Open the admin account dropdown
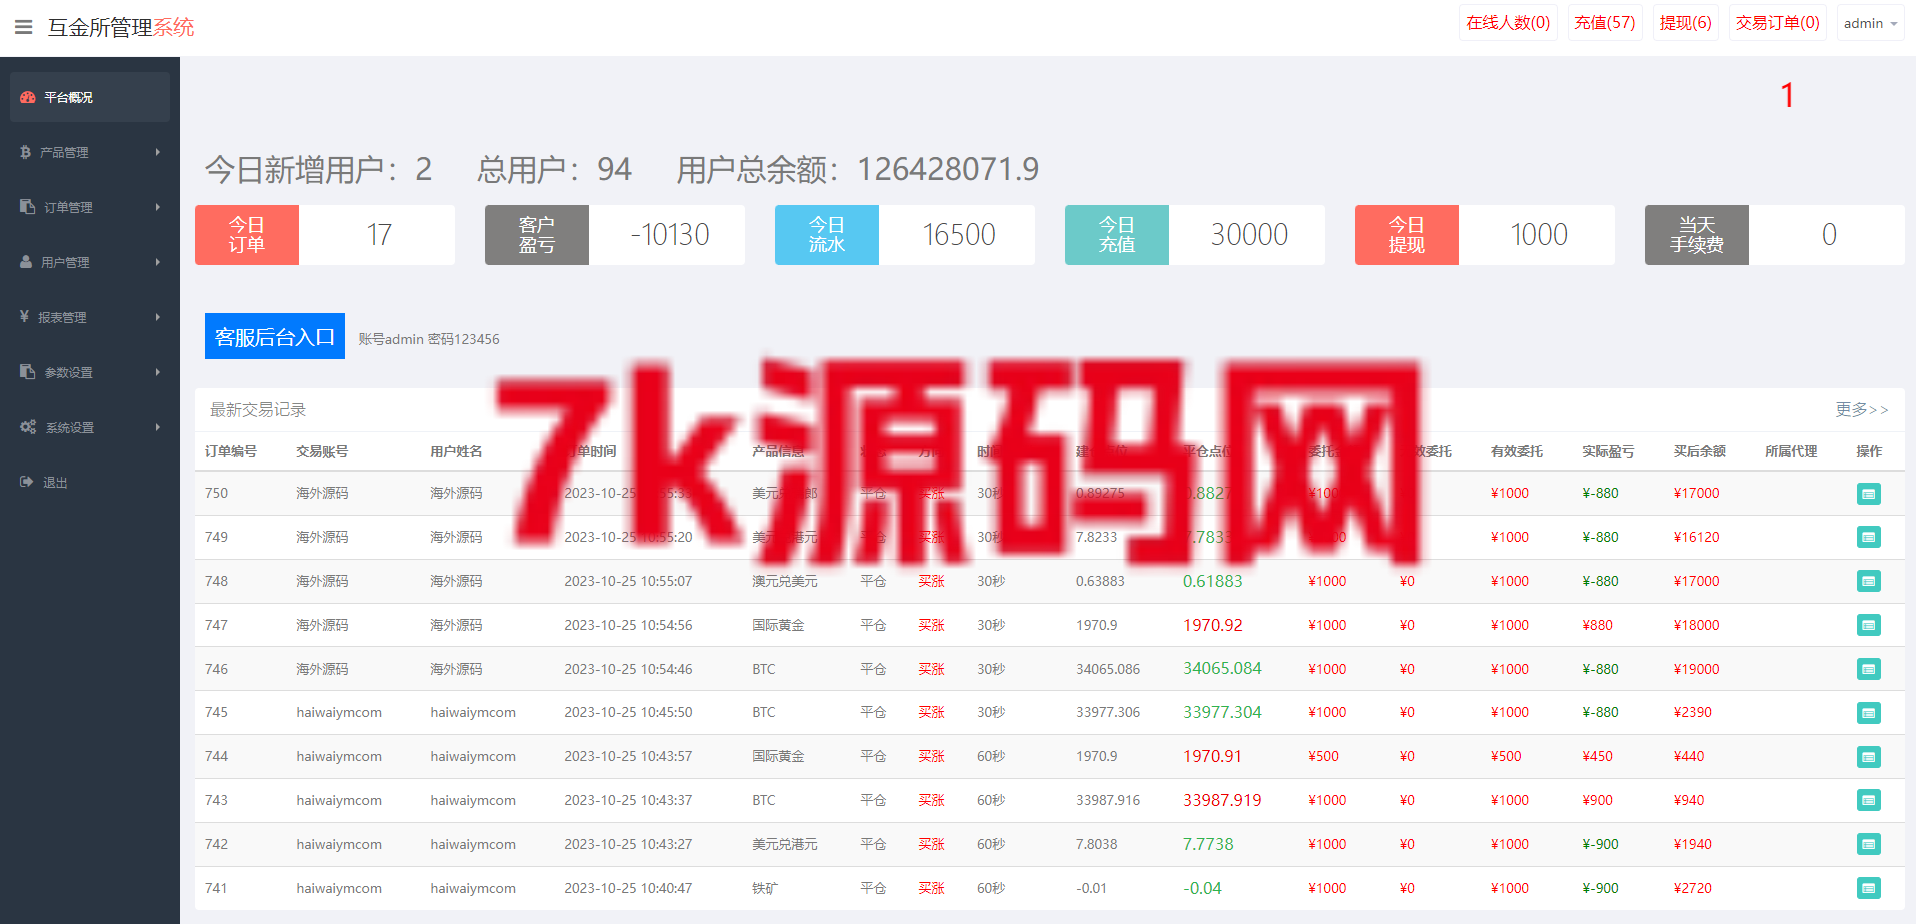This screenshot has height=924, width=1916. pyautogui.click(x=1870, y=23)
